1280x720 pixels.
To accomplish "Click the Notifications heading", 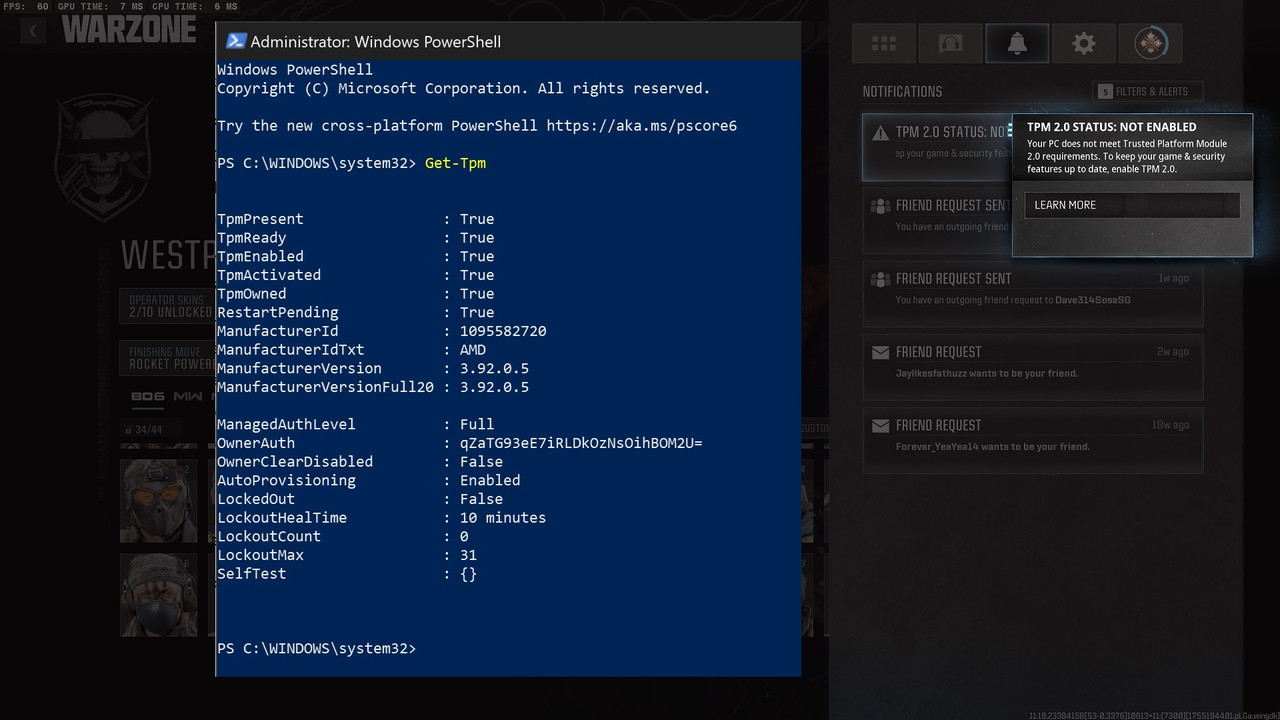I will pos(902,91).
